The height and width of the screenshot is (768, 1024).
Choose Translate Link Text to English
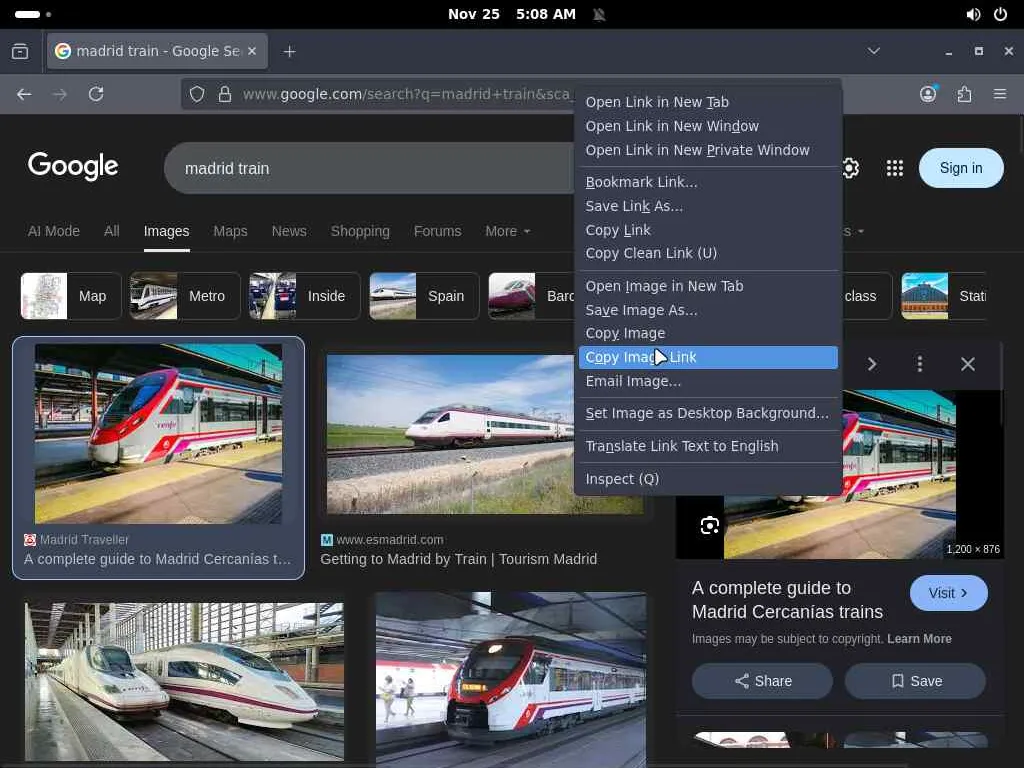pos(708,447)
